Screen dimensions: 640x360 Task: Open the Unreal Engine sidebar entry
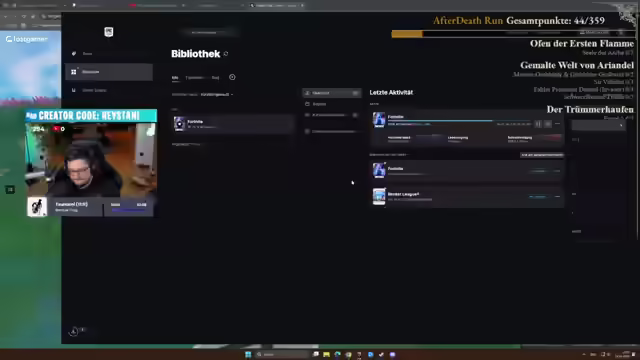tap(109, 90)
